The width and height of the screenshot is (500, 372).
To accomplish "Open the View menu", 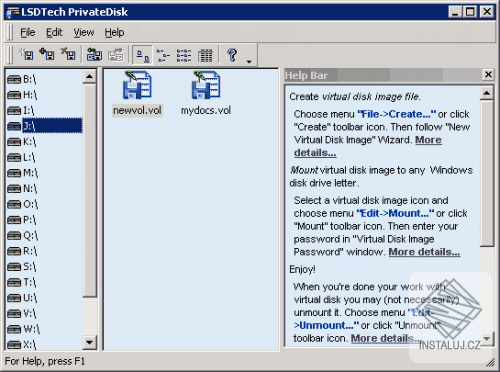I will (x=84, y=32).
